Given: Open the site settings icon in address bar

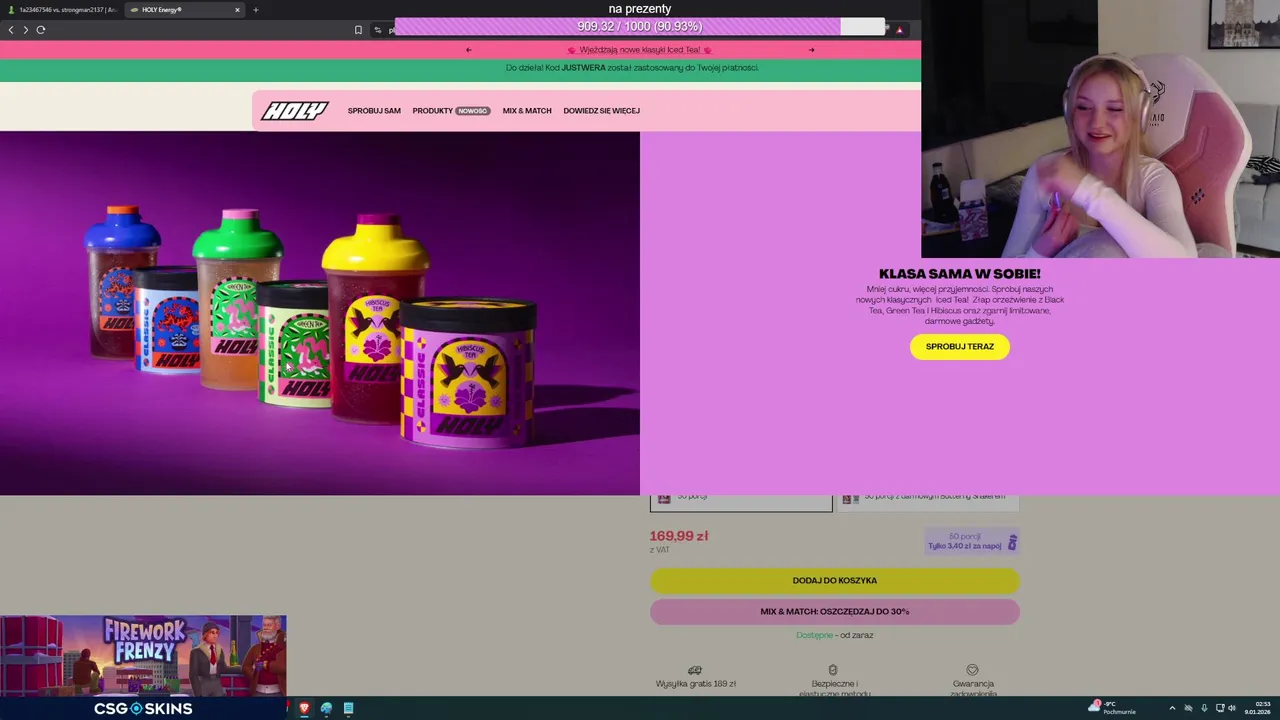Looking at the screenshot, I should [378, 30].
